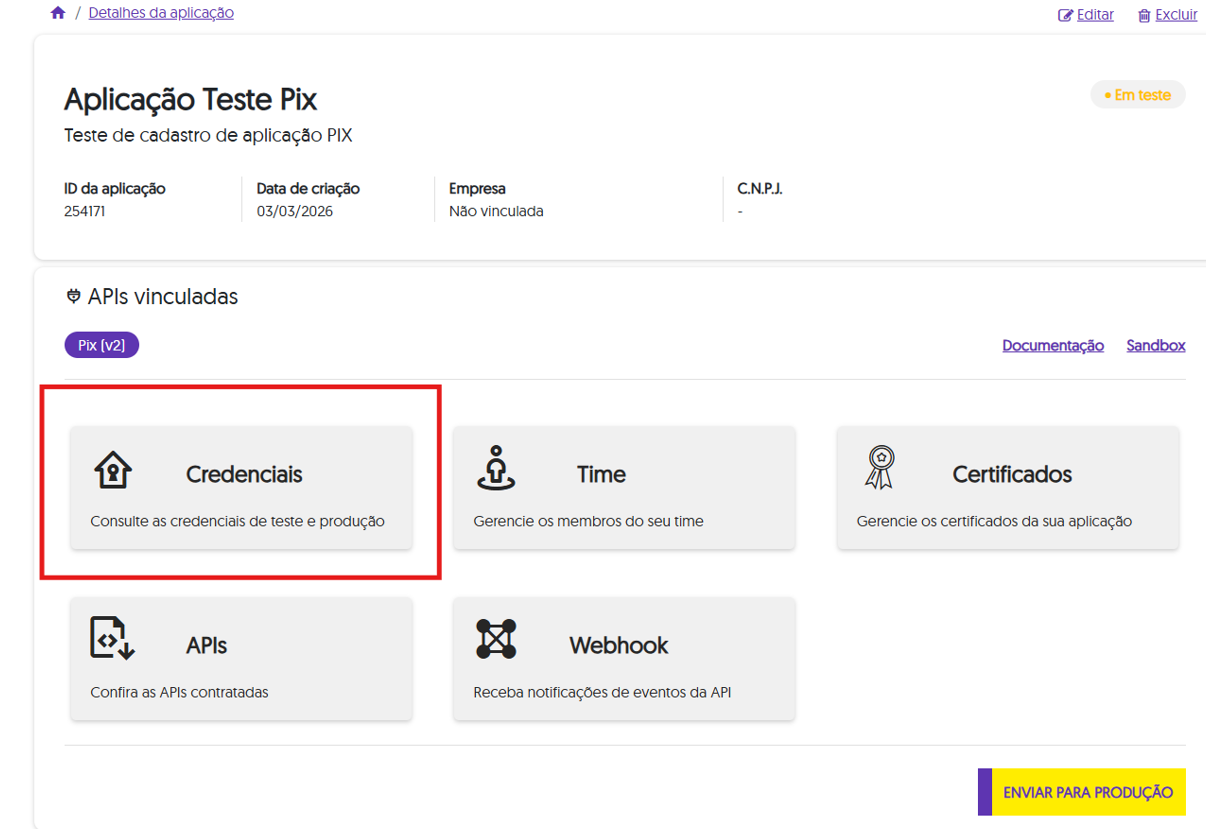Click the Webhook card description text
Screen dimensions: 1206x829
pos(602,692)
